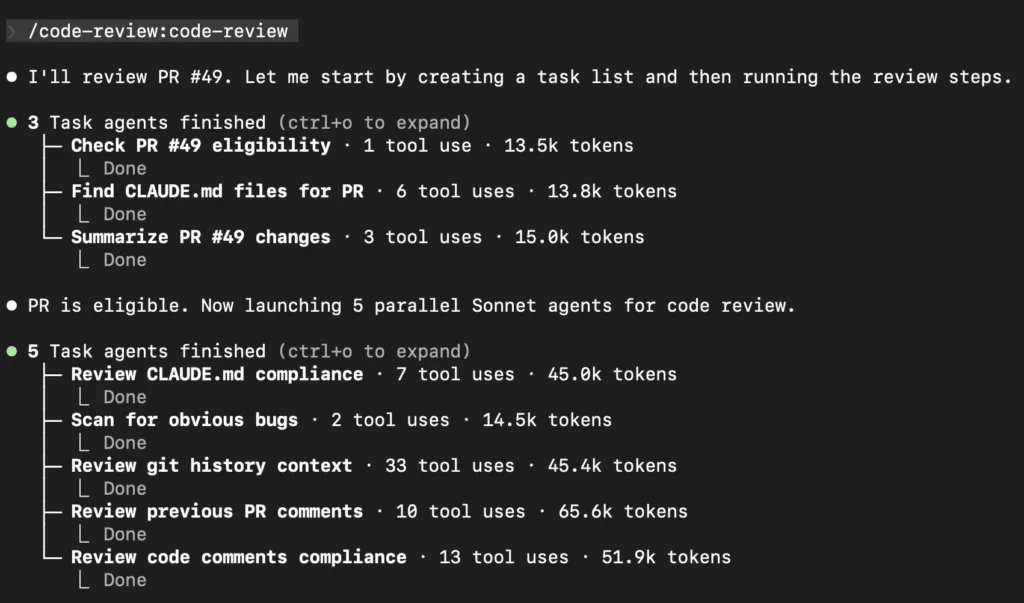Click the green status dot for 5 Task agents

point(11,351)
